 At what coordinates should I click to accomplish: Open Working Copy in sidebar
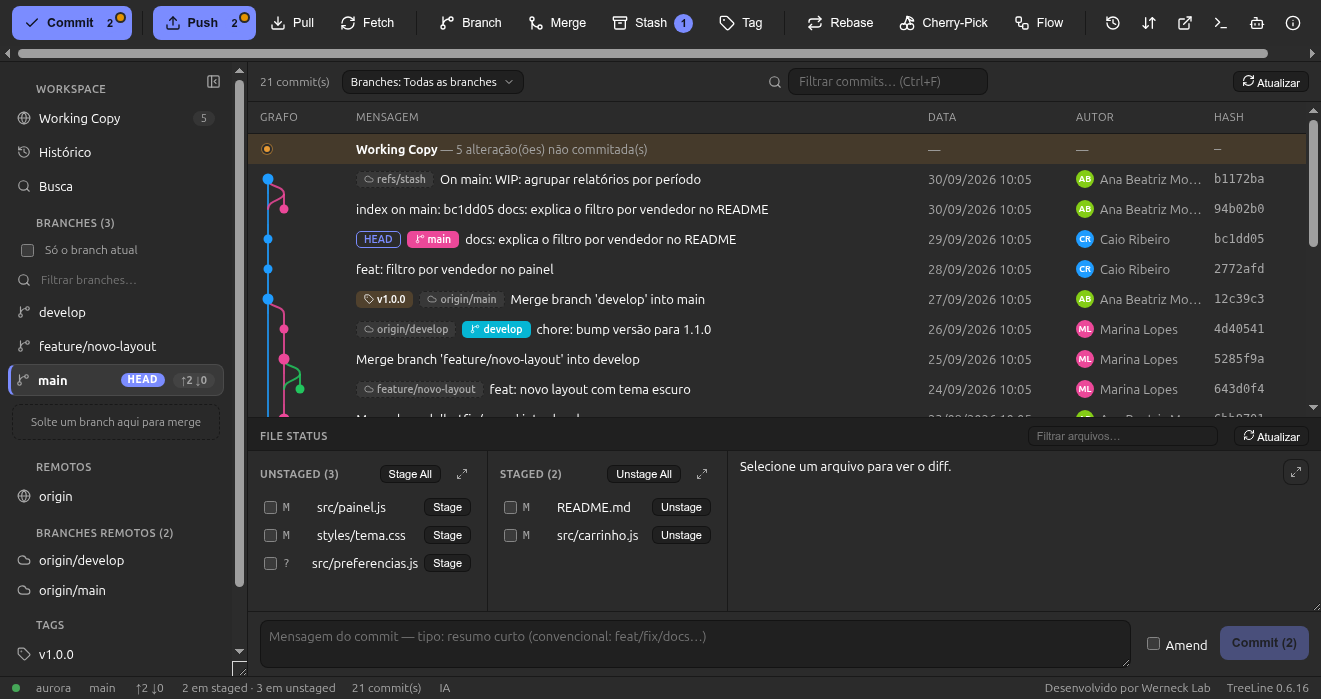click(x=116, y=118)
